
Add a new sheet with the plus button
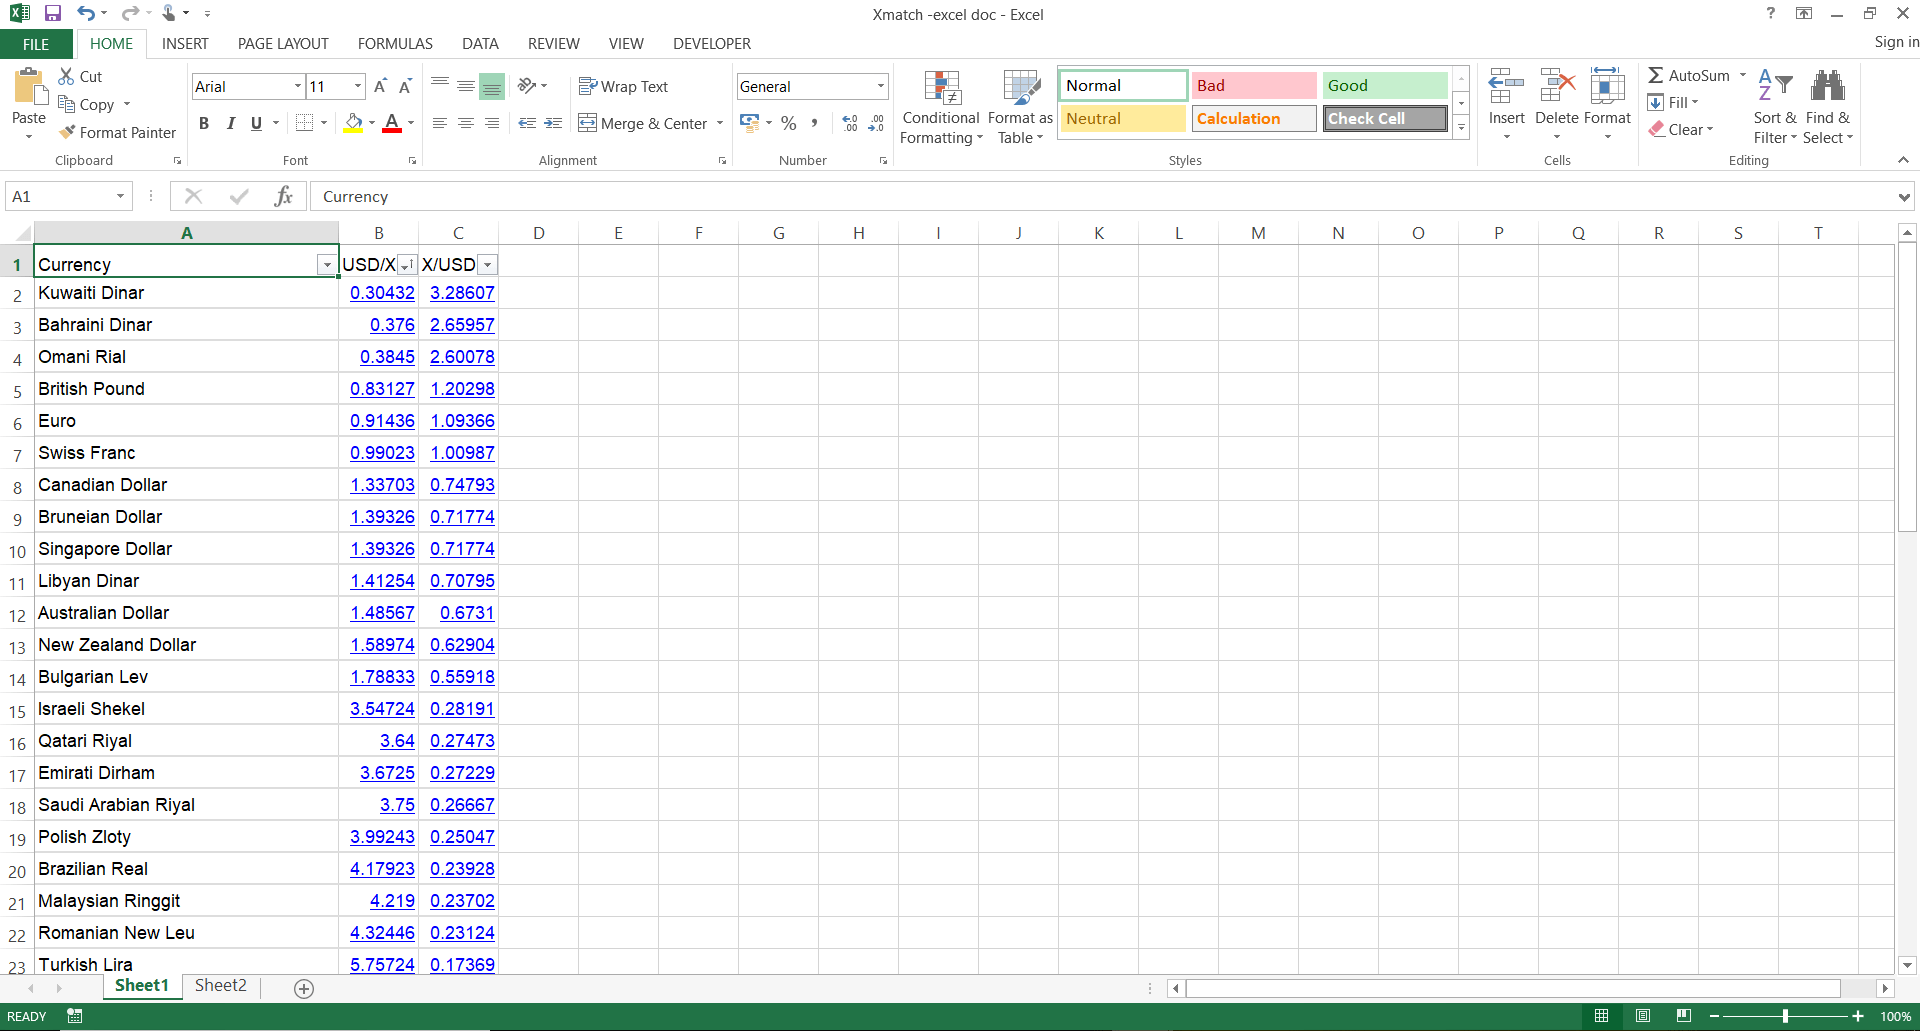click(x=303, y=989)
